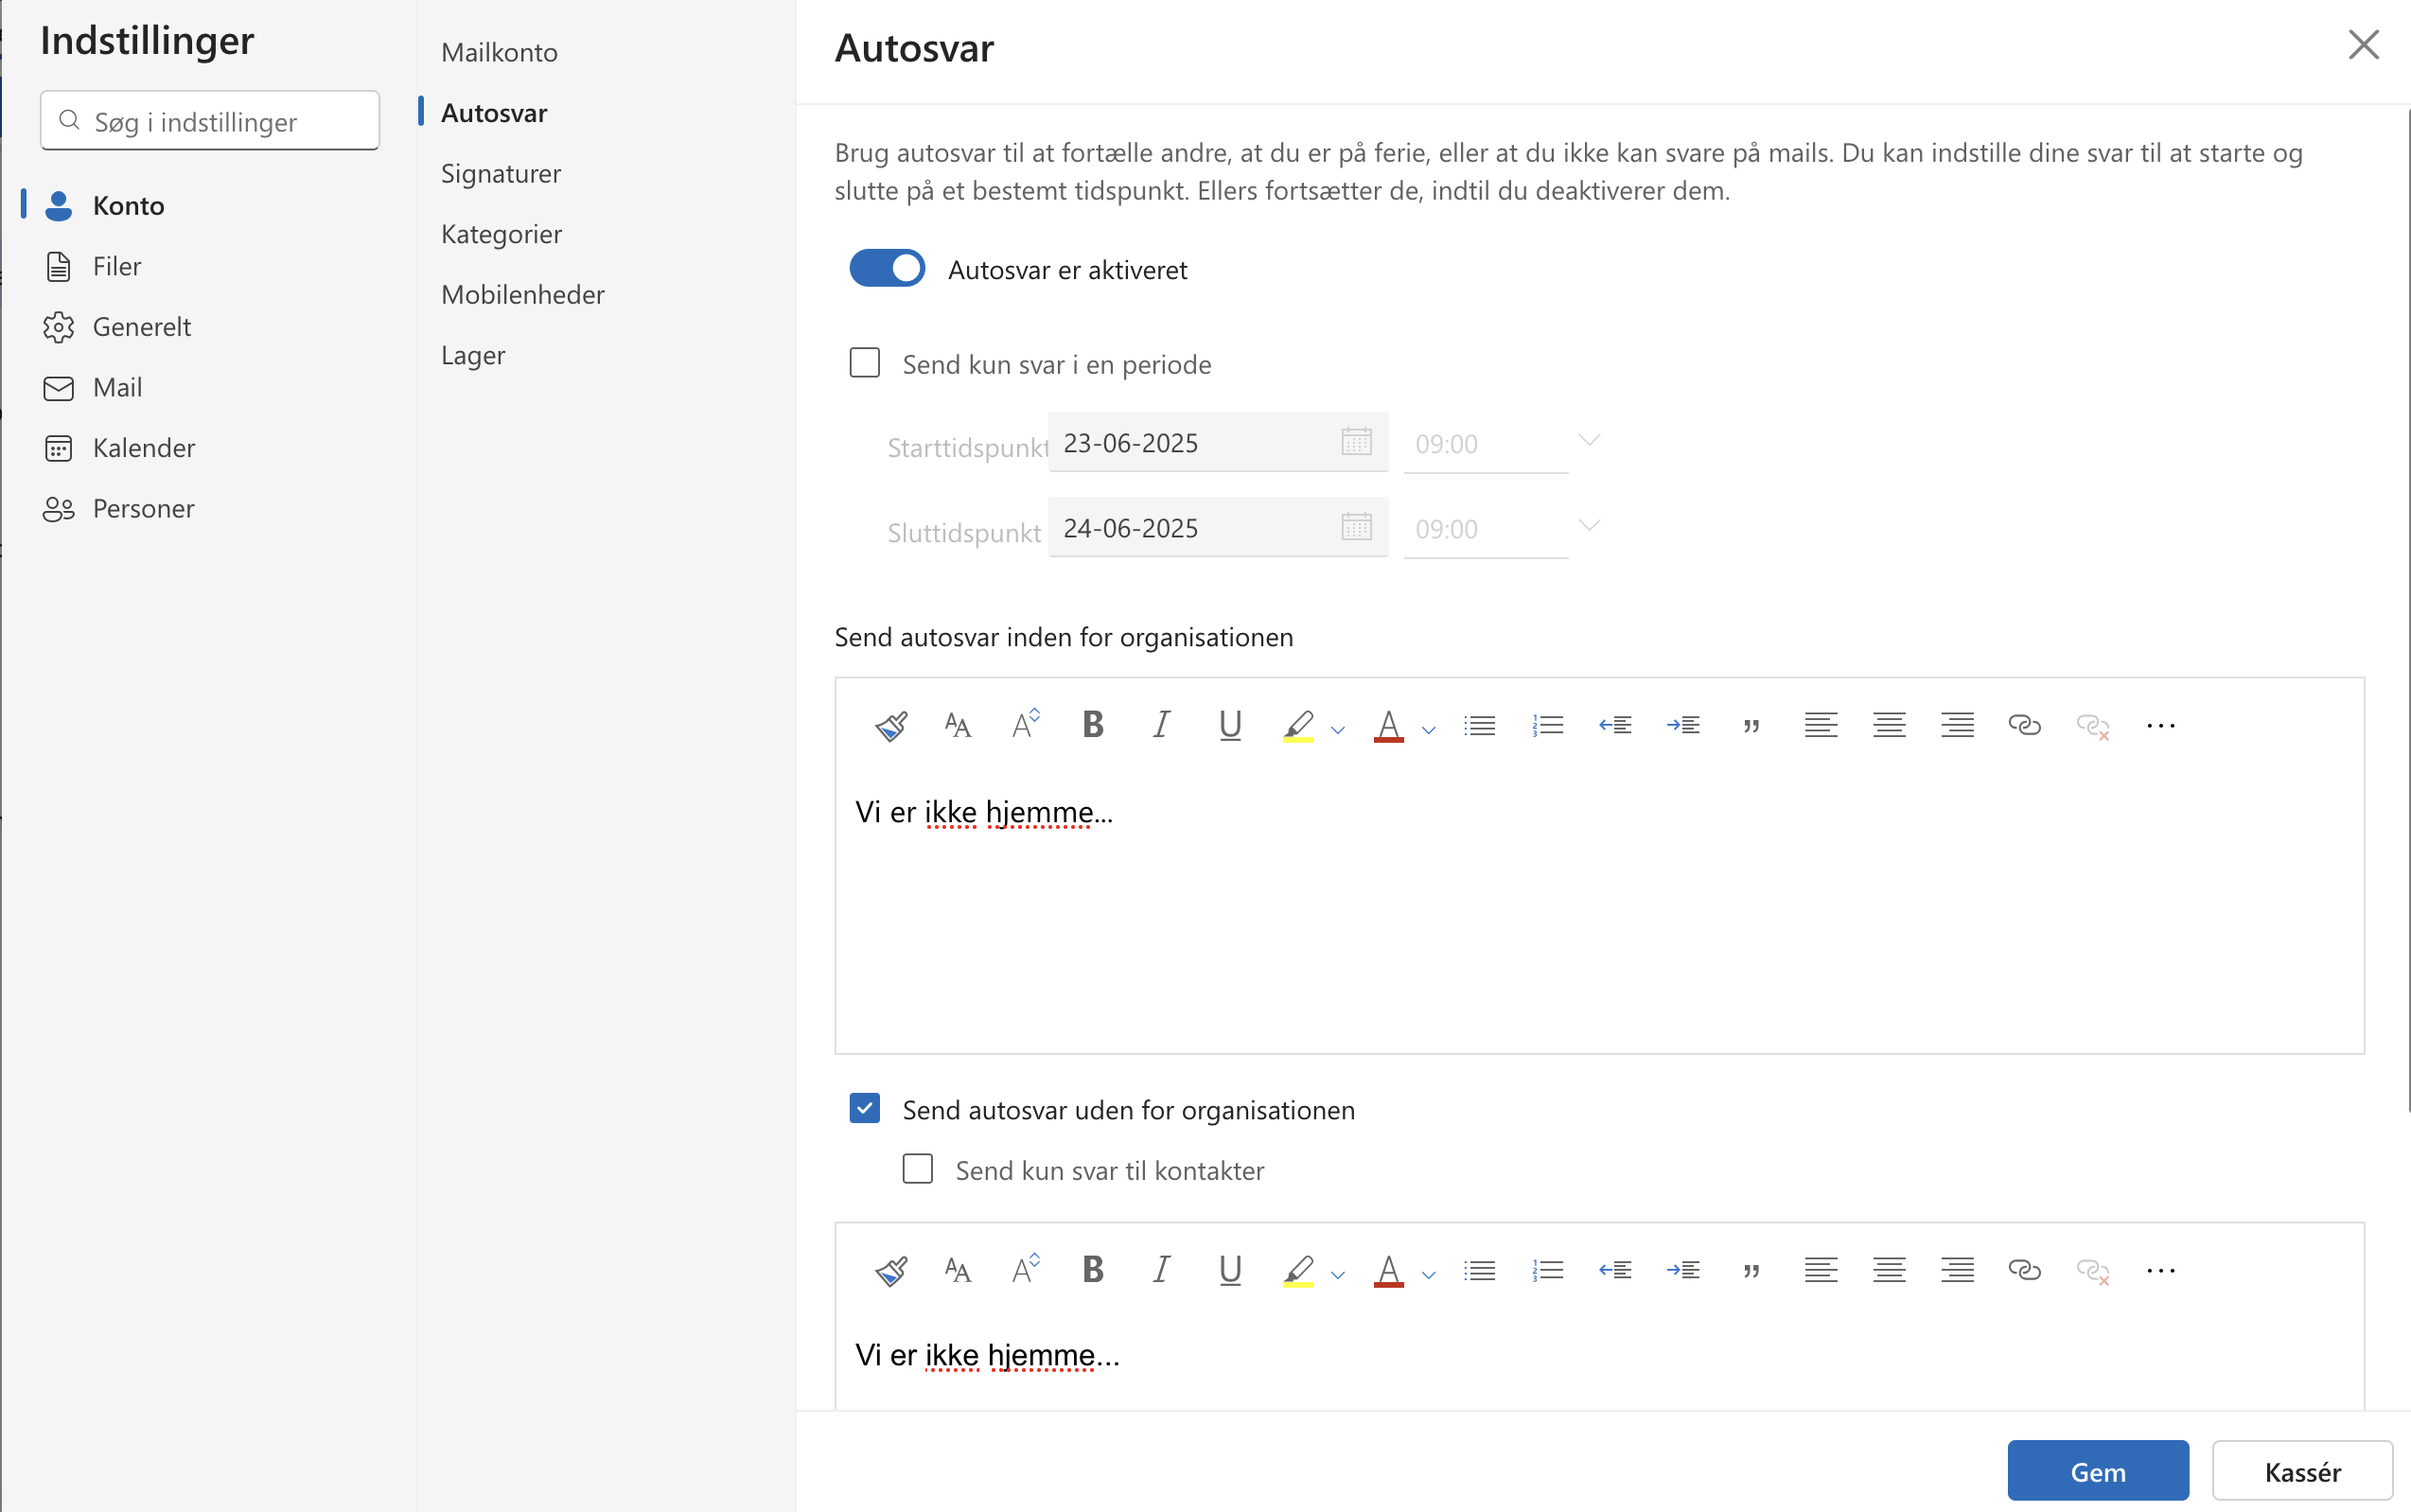The width and height of the screenshot is (2411, 1512).
Task: Click inside the internal reply text area
Action: [1599, 910]
